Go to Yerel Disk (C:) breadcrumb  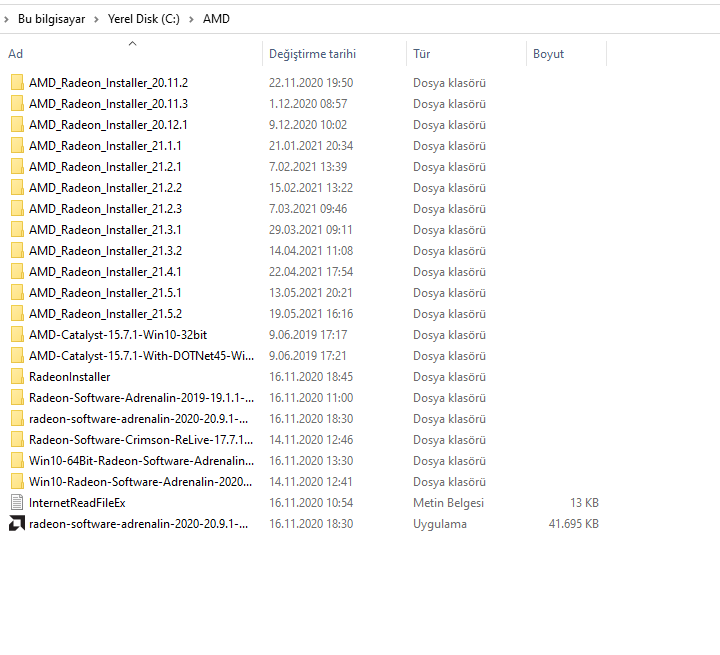pos(144,19)
